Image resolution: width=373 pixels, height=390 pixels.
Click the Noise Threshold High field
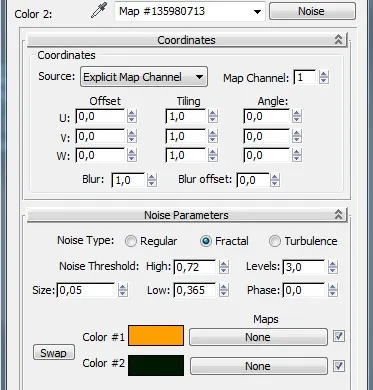point(195,267)
